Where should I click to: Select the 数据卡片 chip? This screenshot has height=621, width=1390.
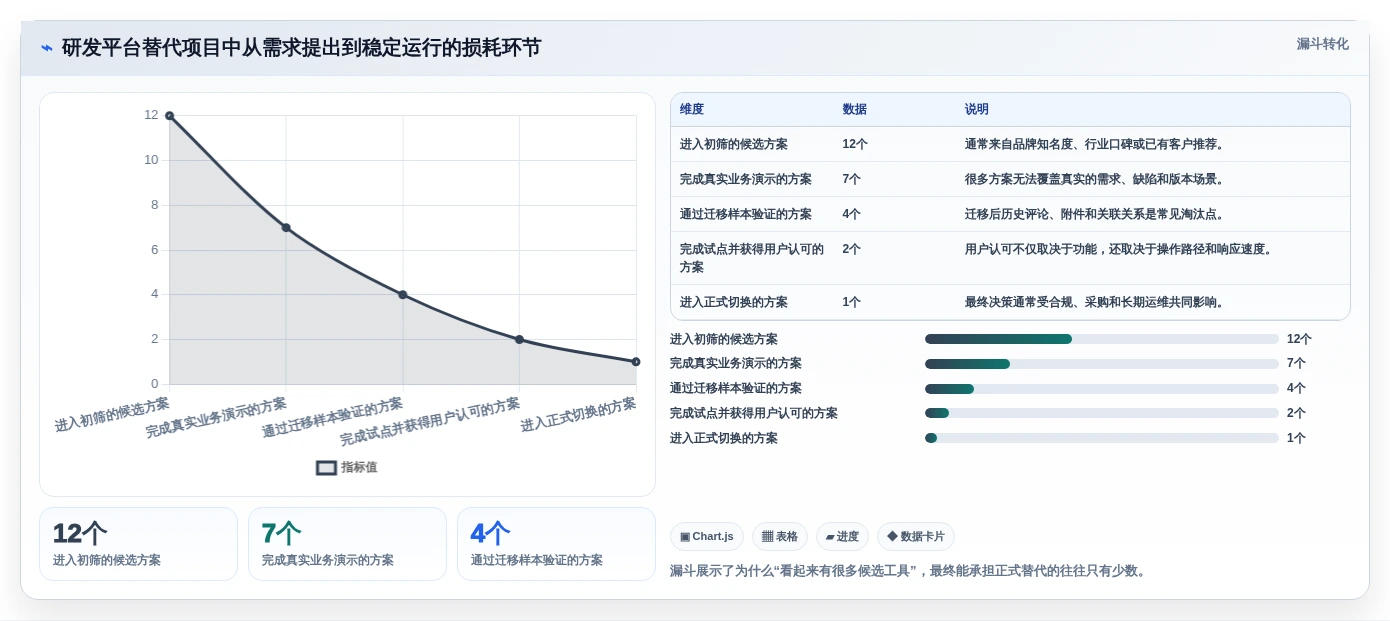916,537
